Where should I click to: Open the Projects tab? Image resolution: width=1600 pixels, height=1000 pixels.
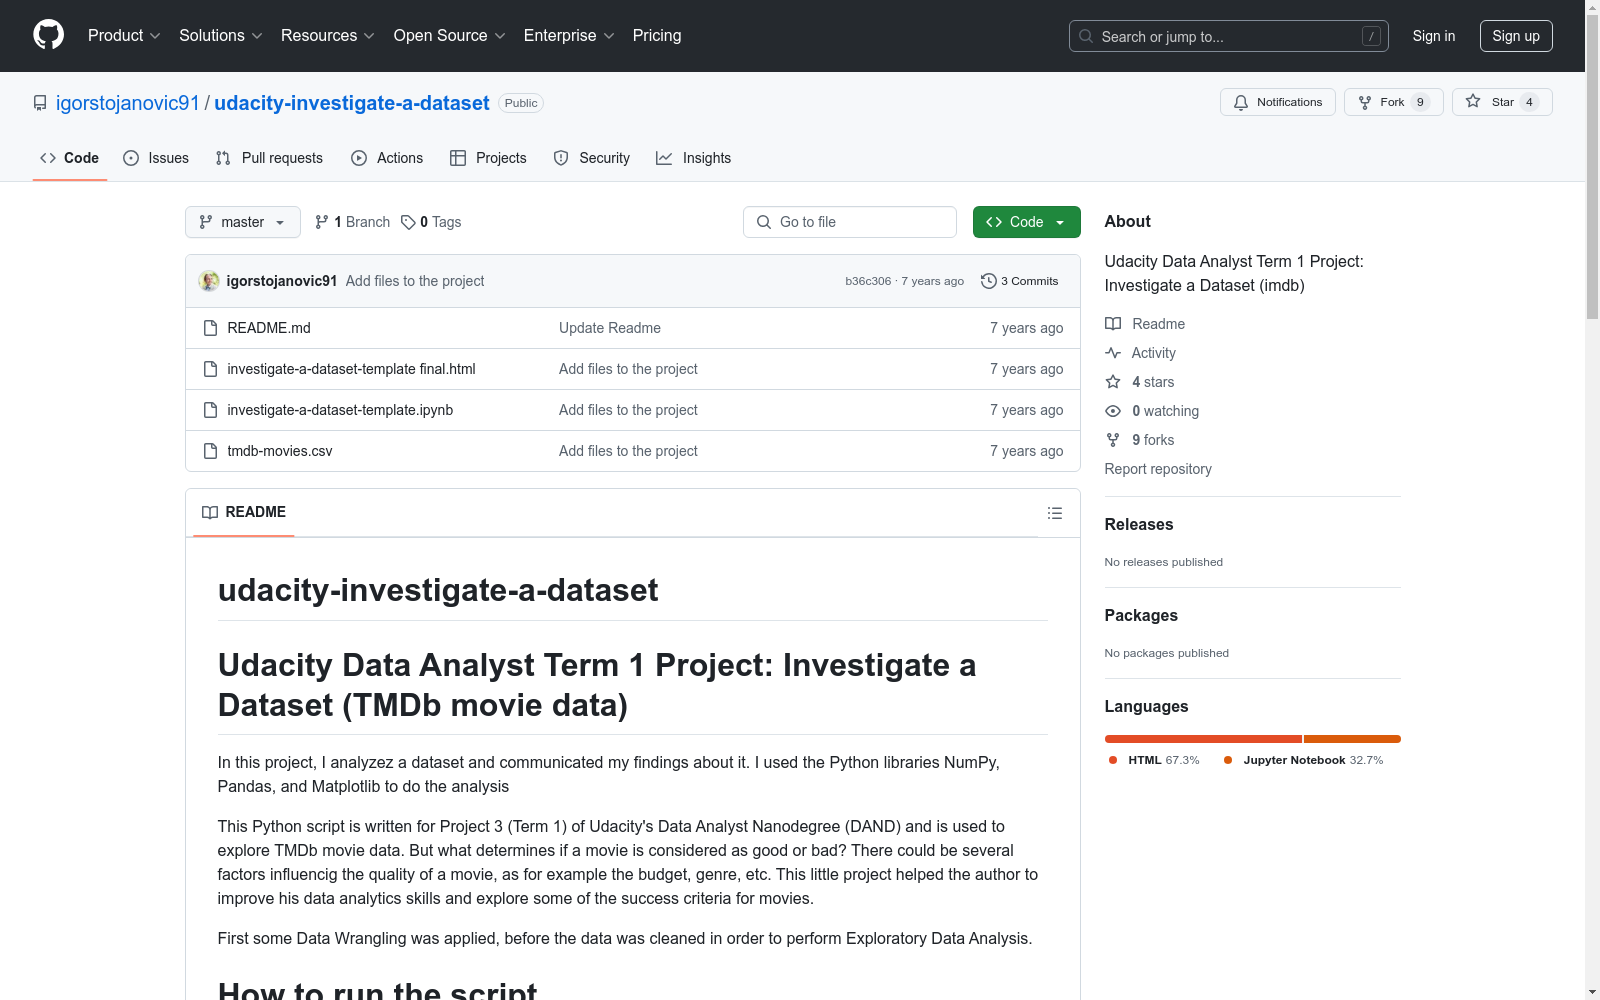[488, 158]
